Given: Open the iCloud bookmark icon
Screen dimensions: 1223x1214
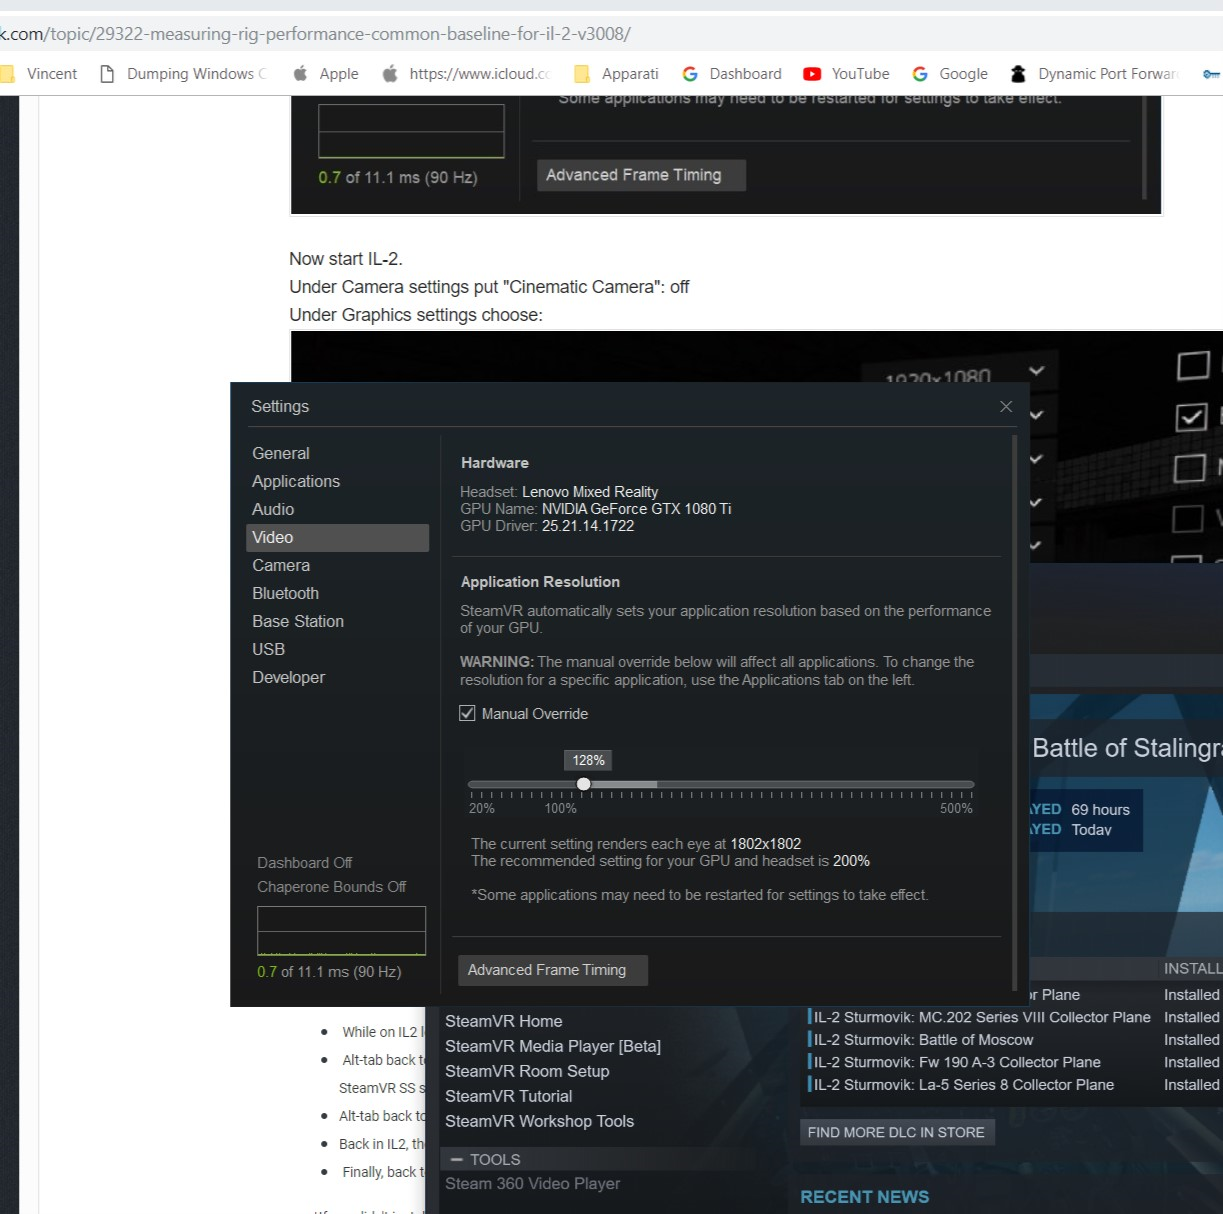Looking at the screenshot, I should coord(391,74).
